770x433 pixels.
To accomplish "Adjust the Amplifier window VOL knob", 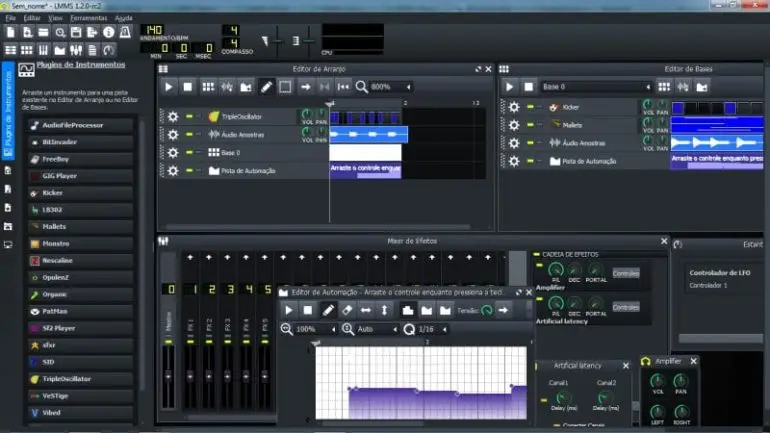I will click(658, 380).
